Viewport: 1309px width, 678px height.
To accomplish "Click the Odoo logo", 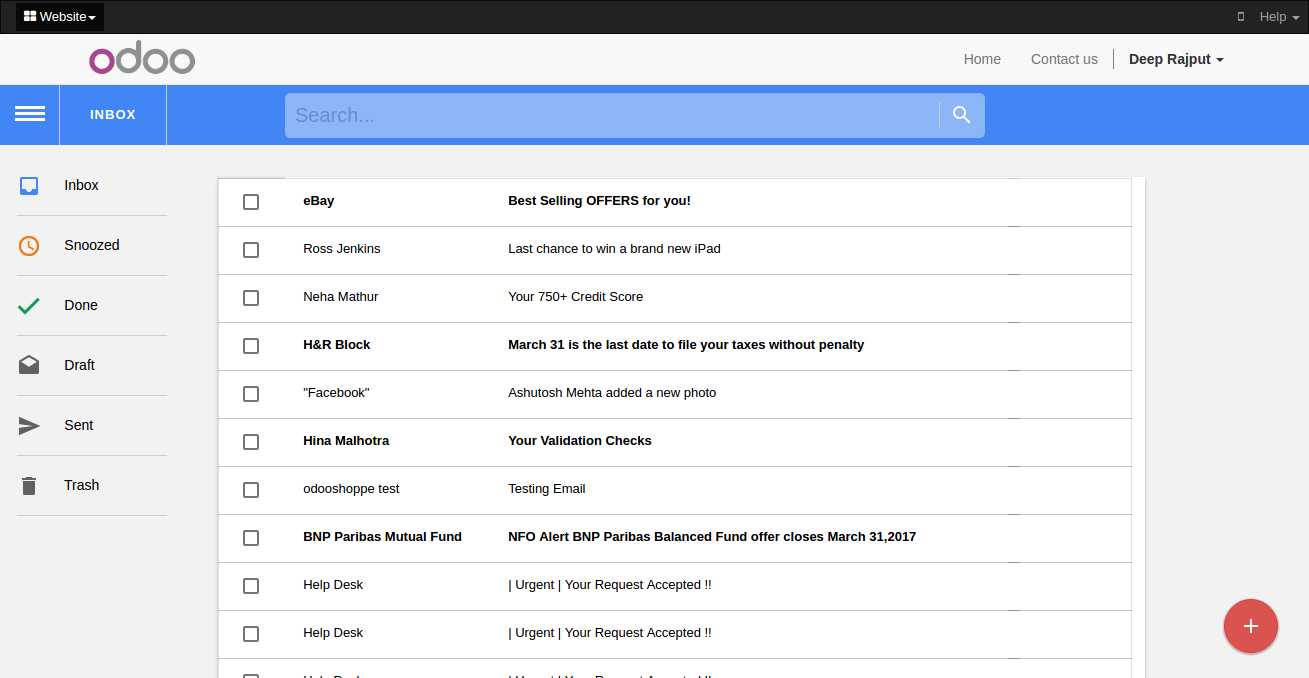I will click(x=142, y=60).
